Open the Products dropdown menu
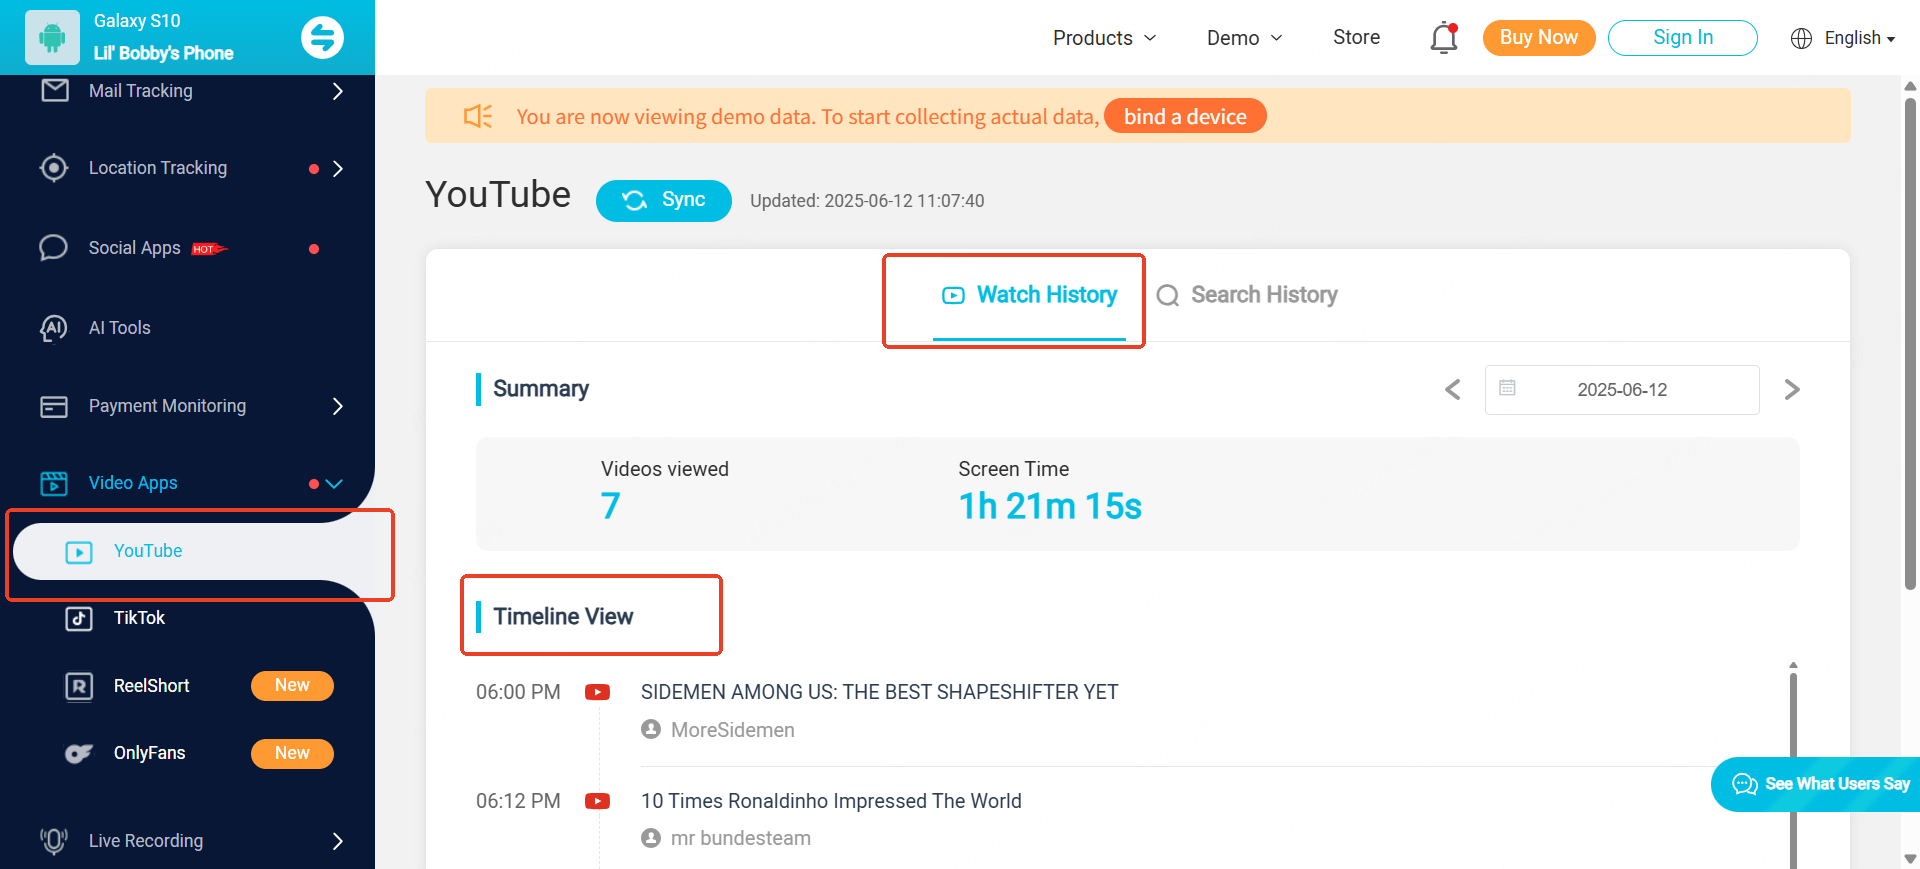 point(1104,38)
